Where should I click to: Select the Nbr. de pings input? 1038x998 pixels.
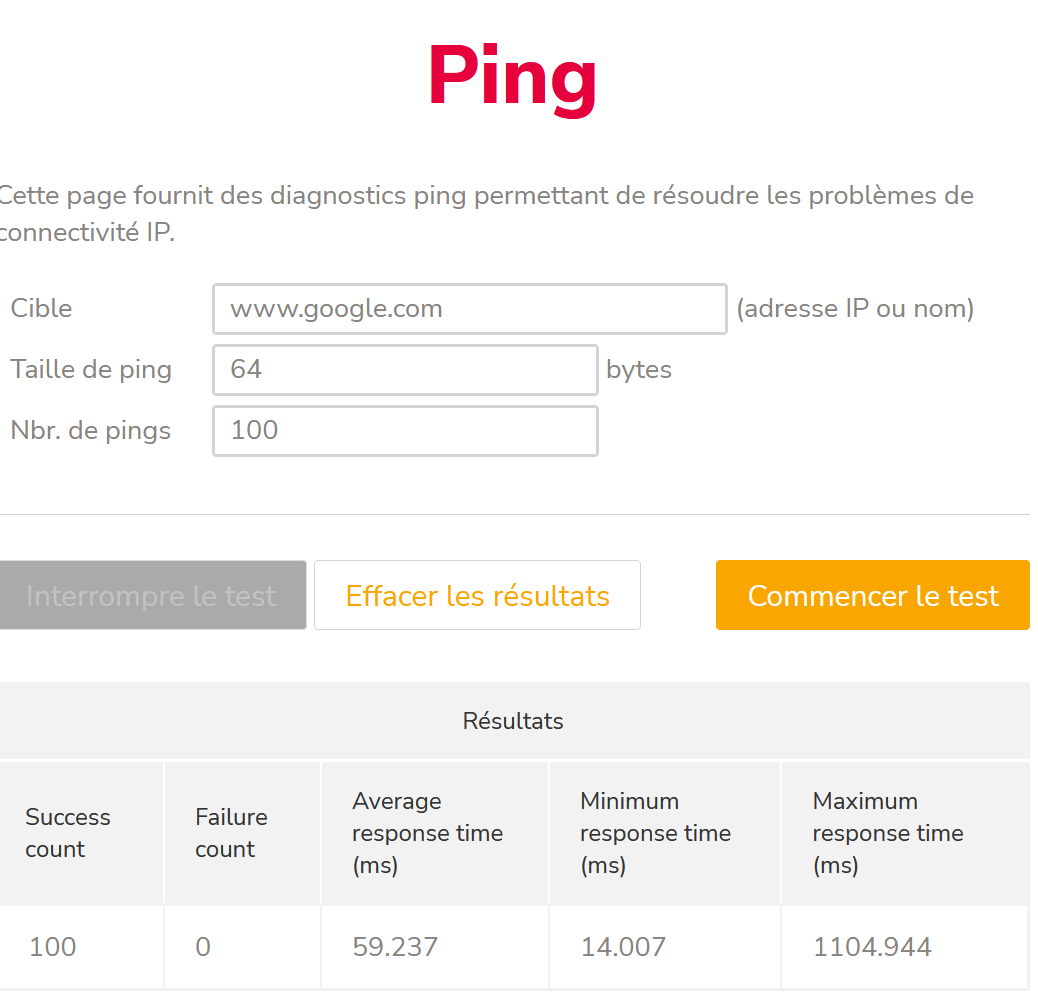pos(405,431)
